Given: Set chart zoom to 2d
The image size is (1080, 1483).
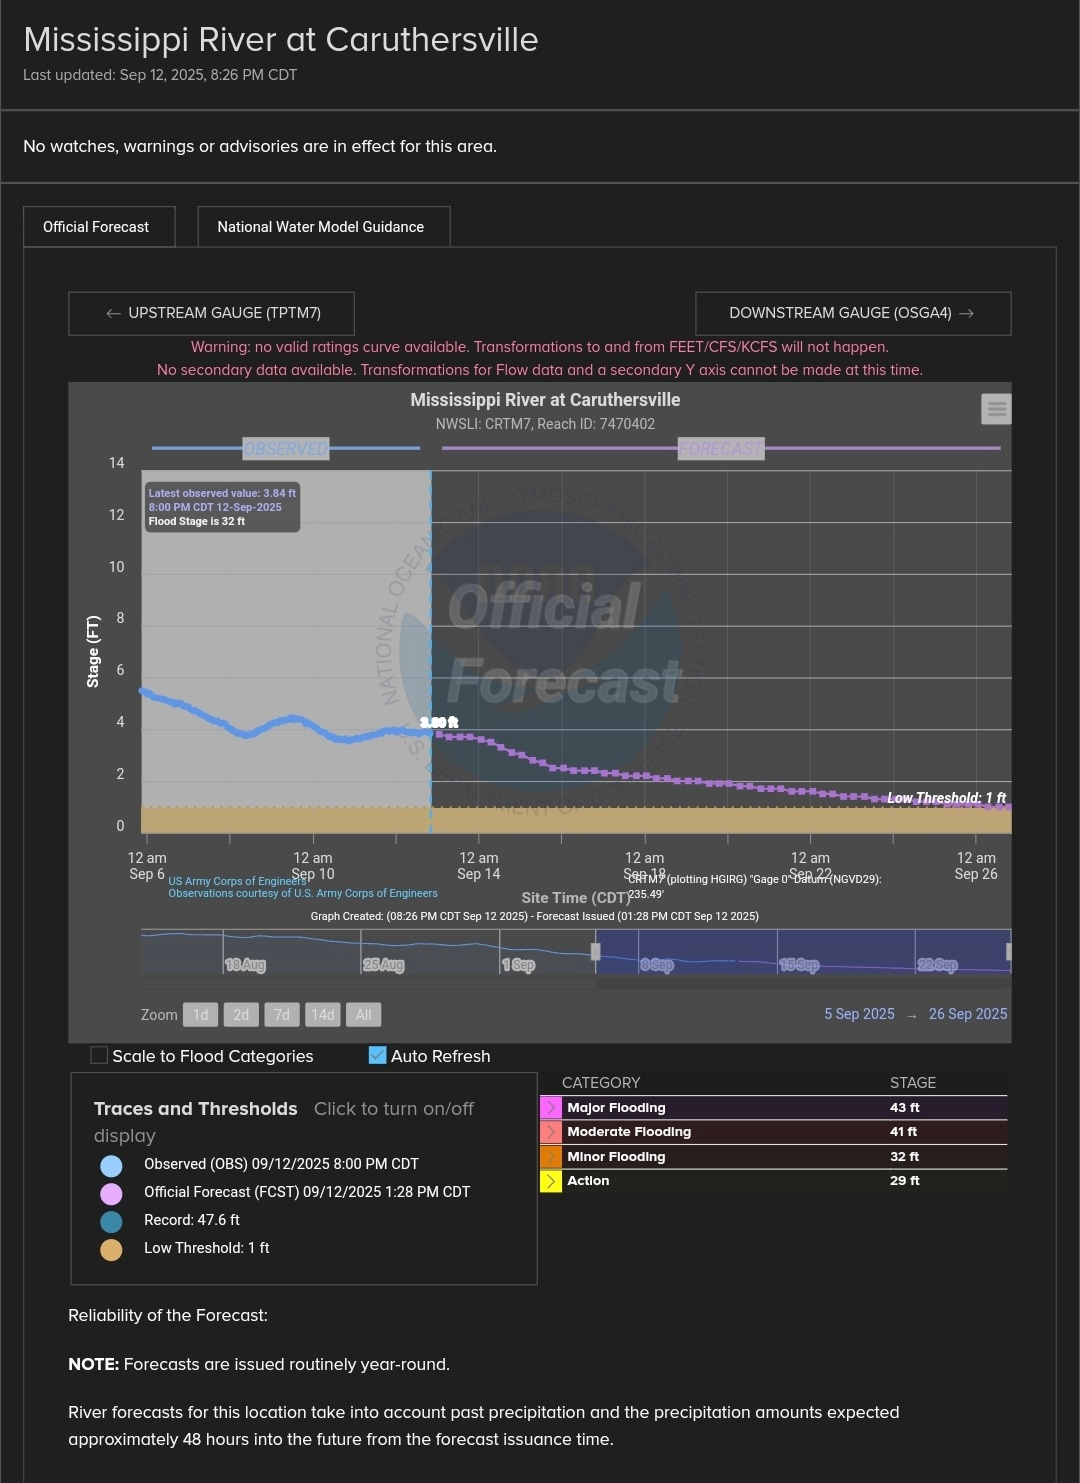Looking at the screenshot, I should pyautogui.click(x=241, y=1015).
